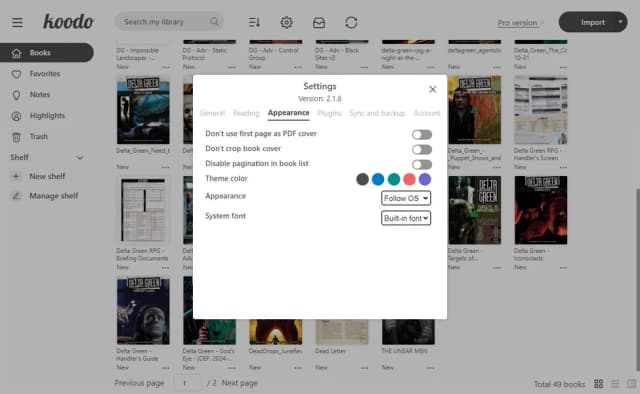Toggle Don't use first page as PDF cover
The height and width of the screenshot is (394, 640).
pos(422,134)
